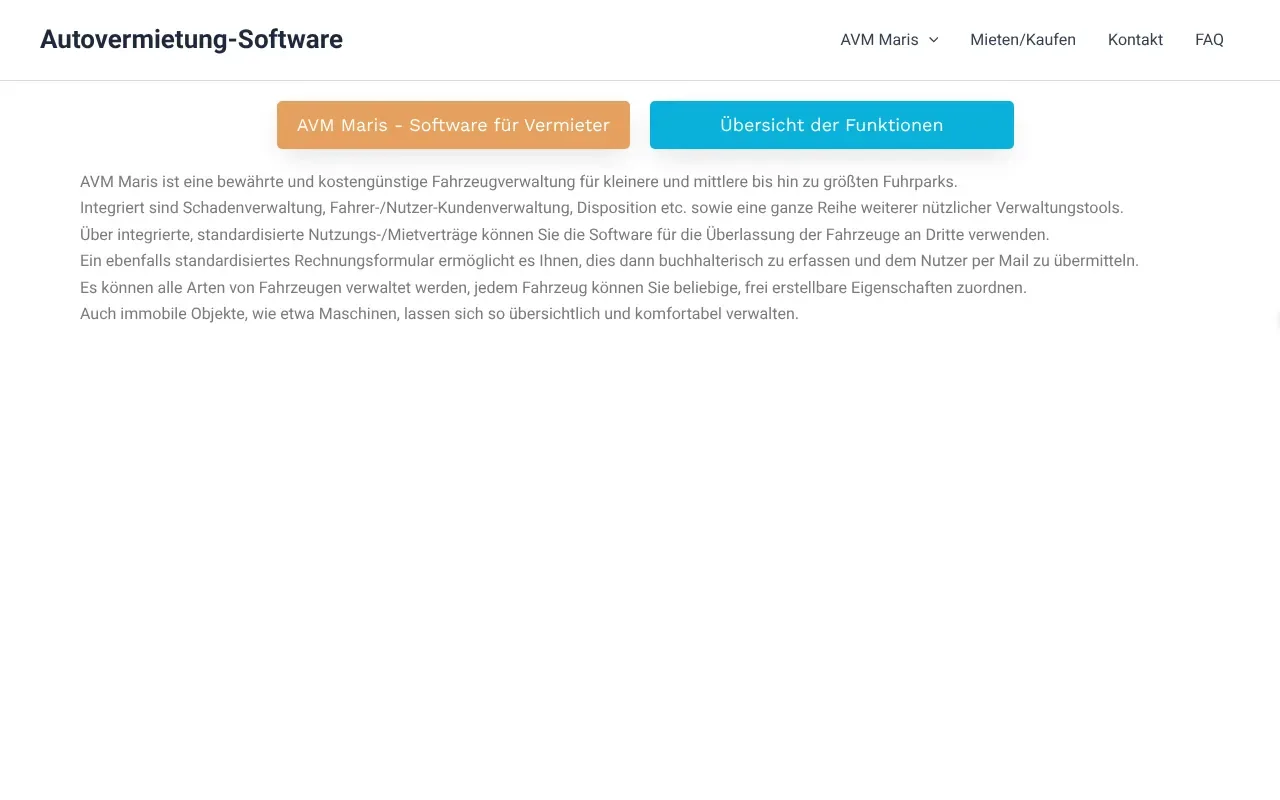The image size is (1280, 800).
Task: Go to Mieten/Kaufen to compare purchase options
Action: (1023, 40)
